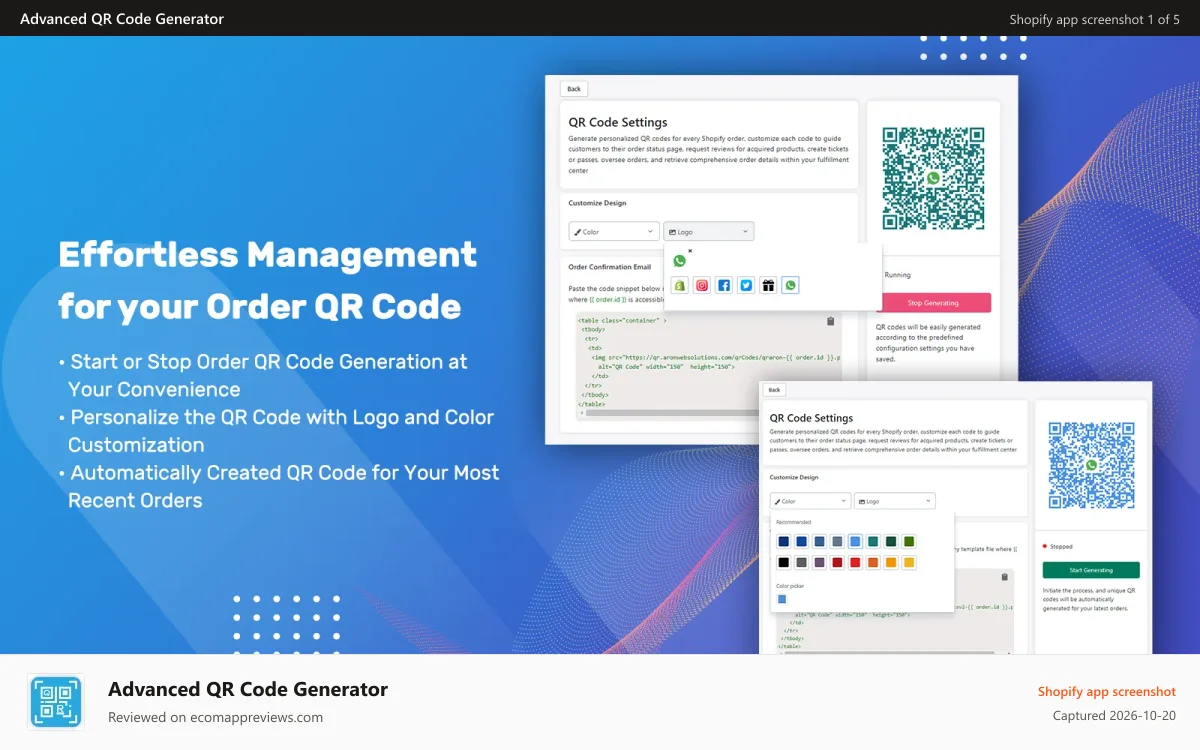Viewport: 1200px width, 750px height.
Task: Choose the Instagram logo option
Action: (x=702, y=285)
